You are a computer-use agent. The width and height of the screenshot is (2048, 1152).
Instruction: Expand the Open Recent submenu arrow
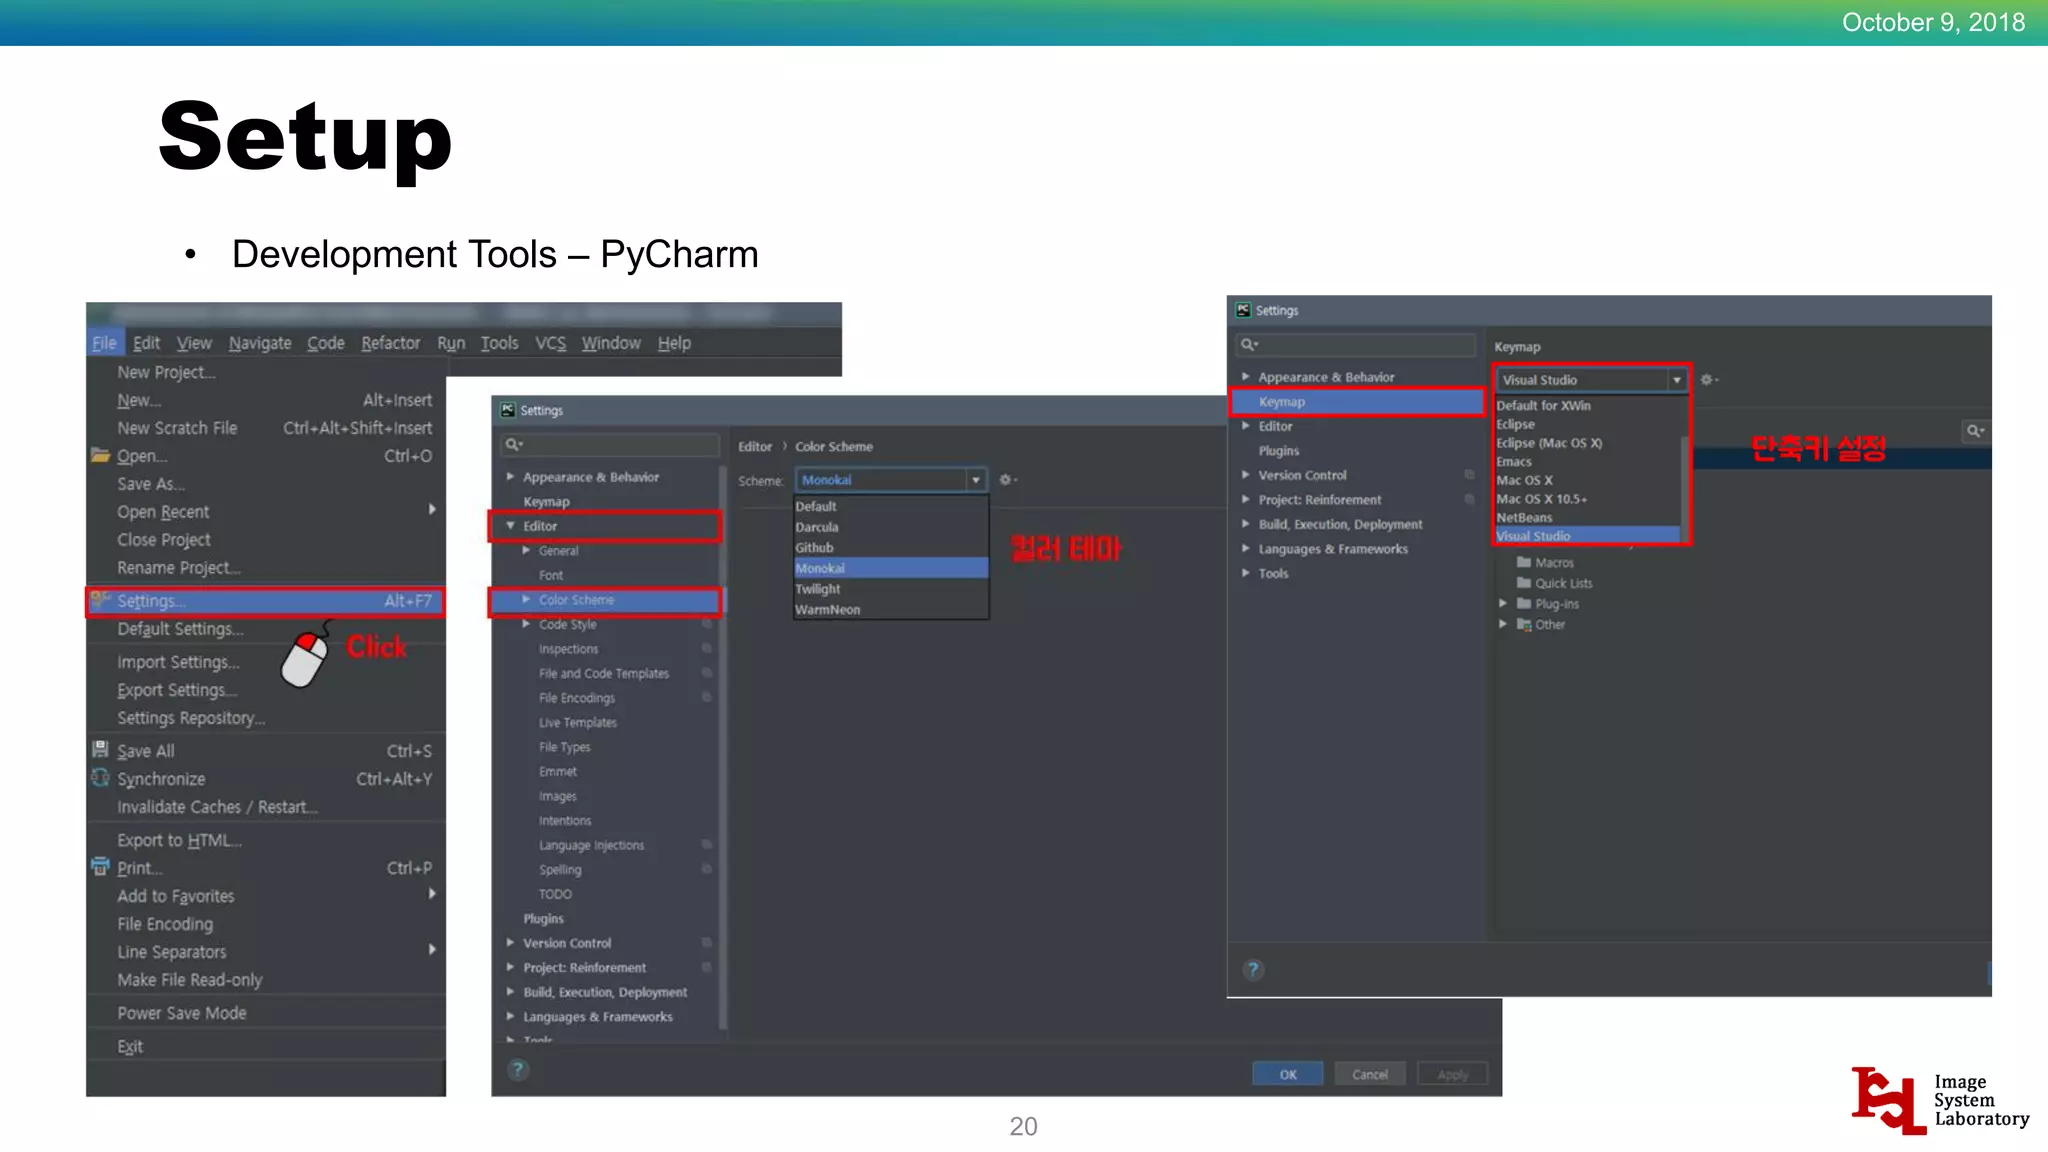432,509
